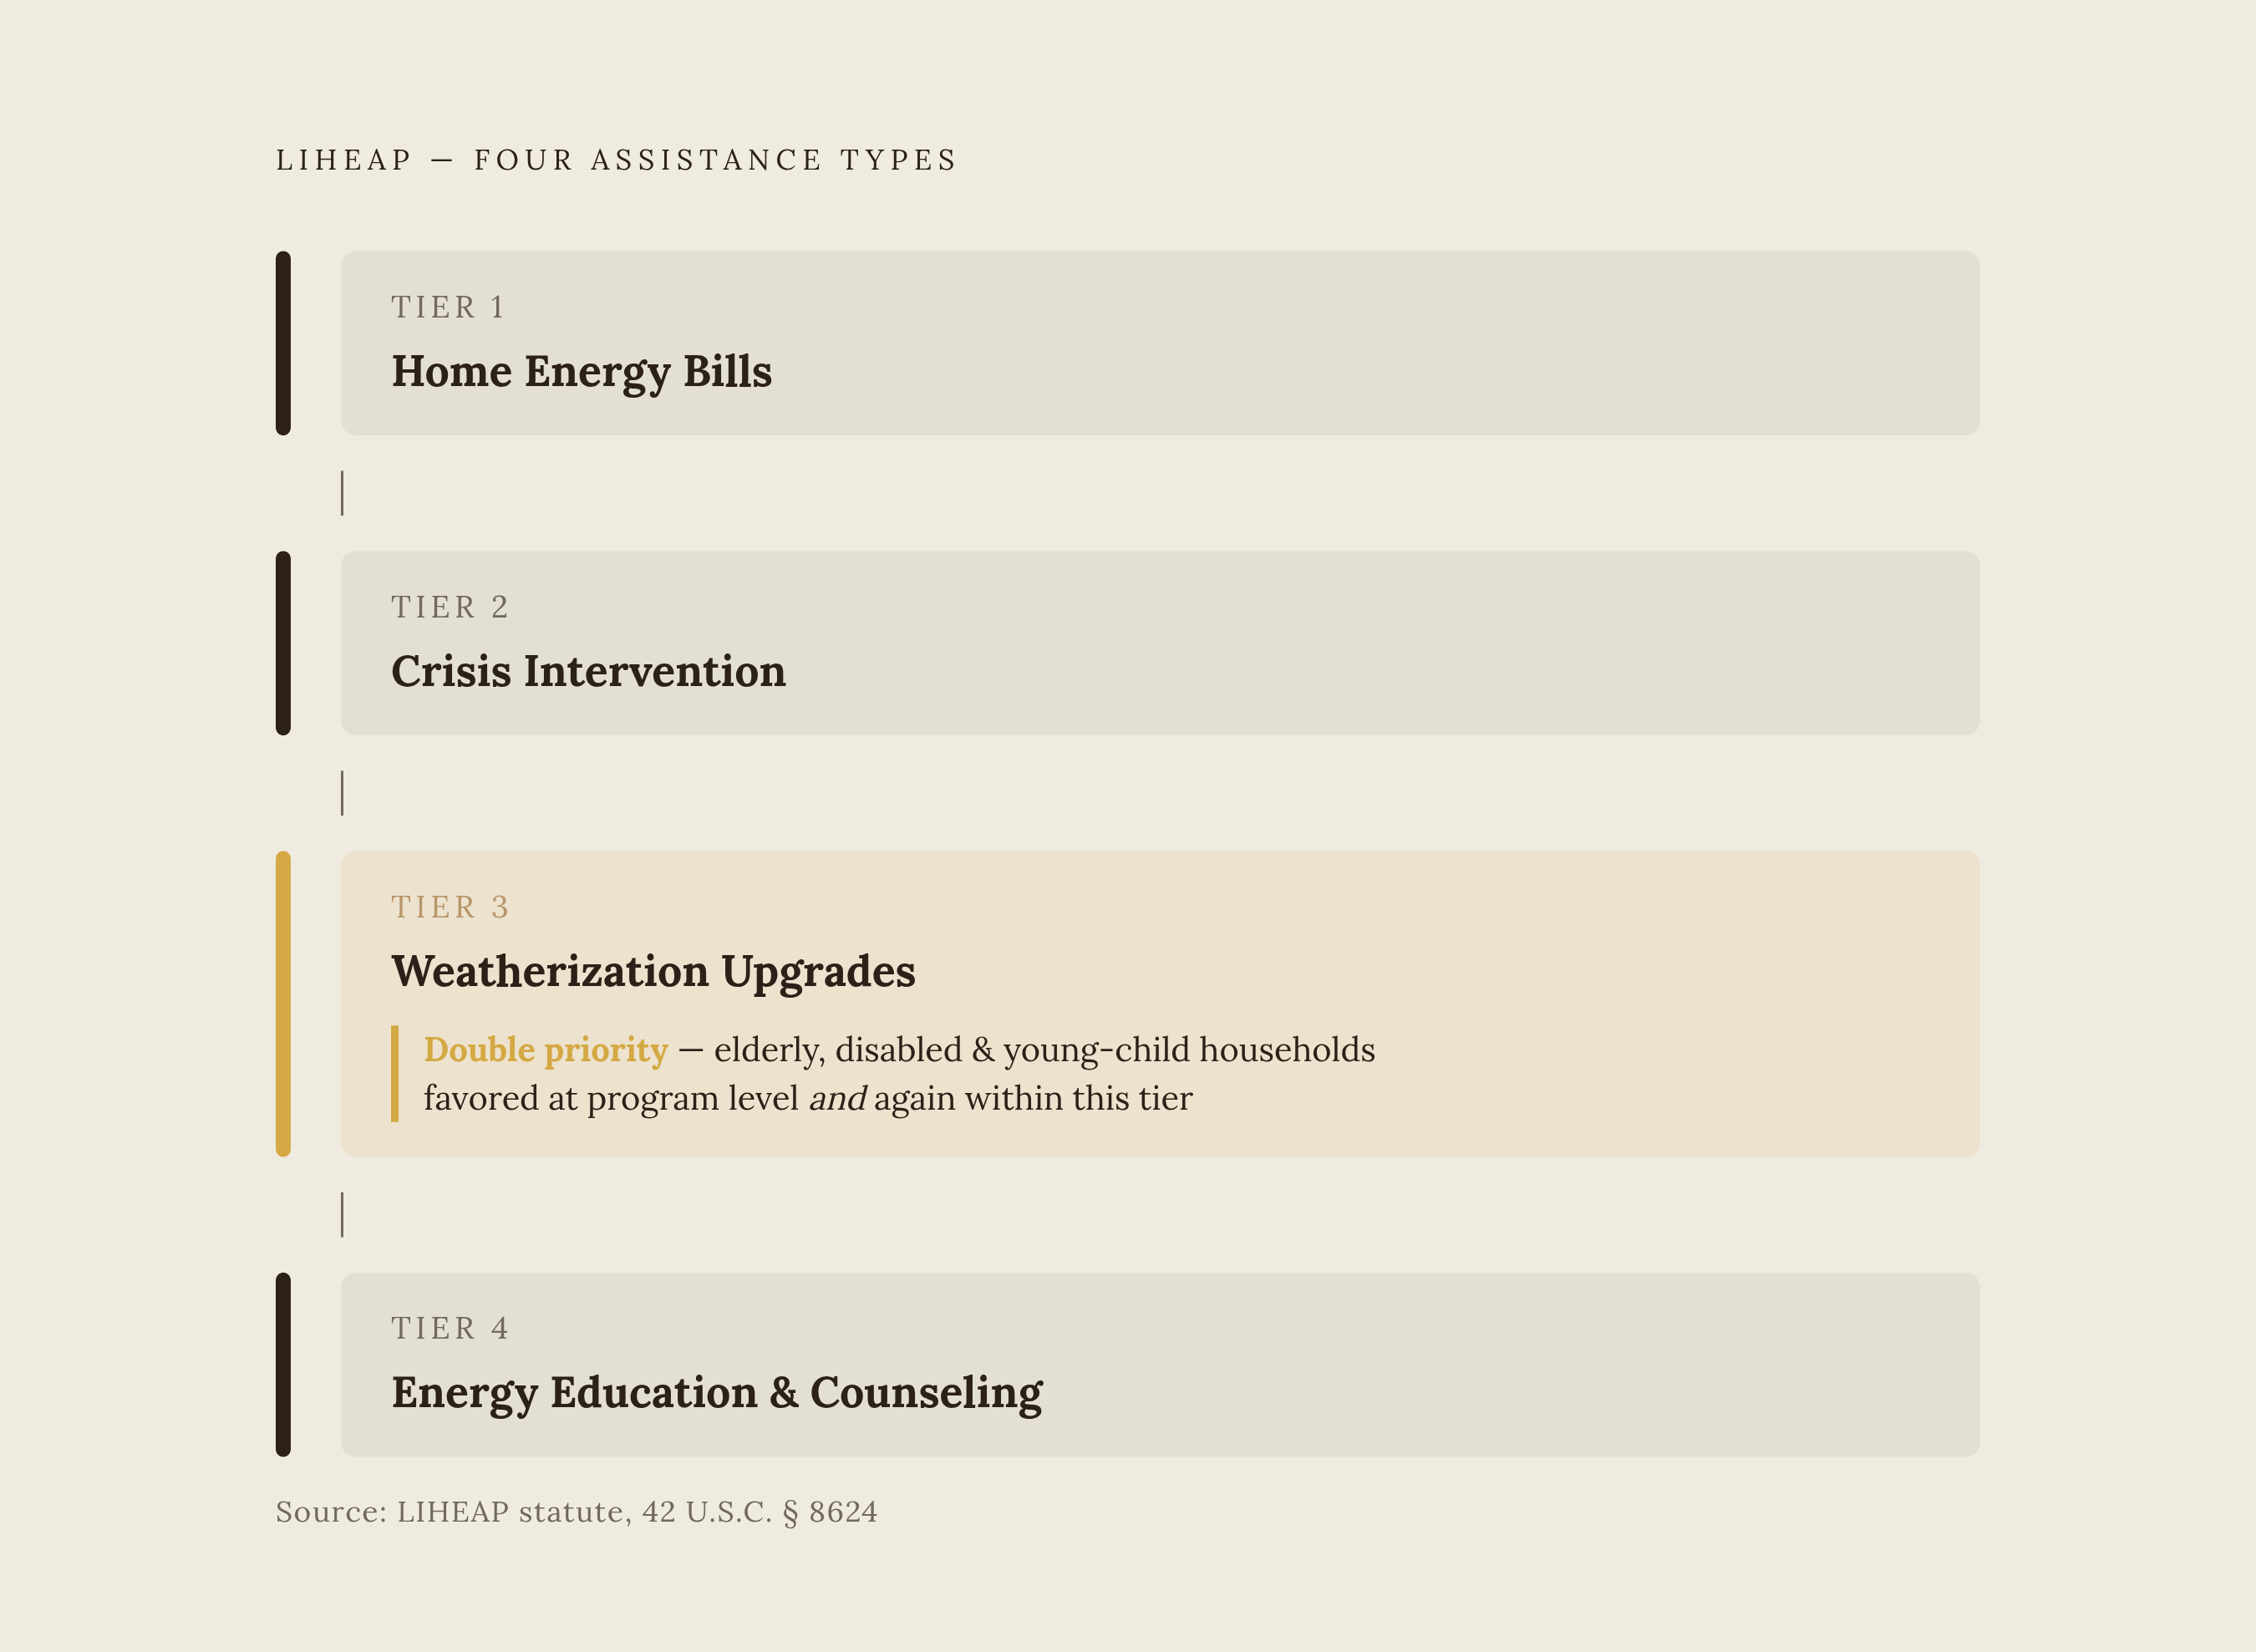Select the 'TIER 2' label
This screenshot has height=1652, width=2256.
450,607
